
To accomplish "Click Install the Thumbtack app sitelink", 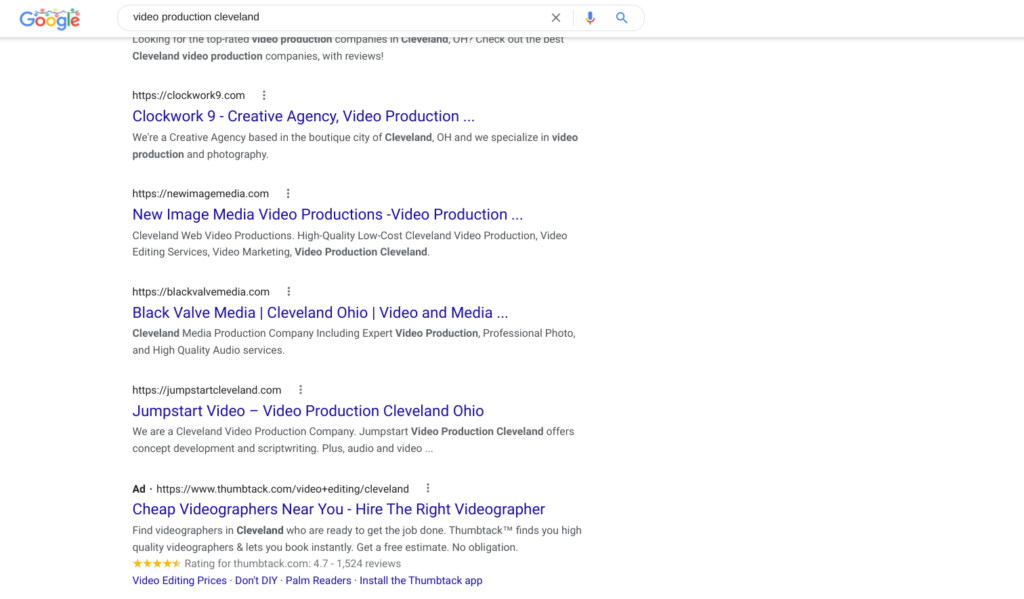I will pyautogui.click(x=420, y=580).
